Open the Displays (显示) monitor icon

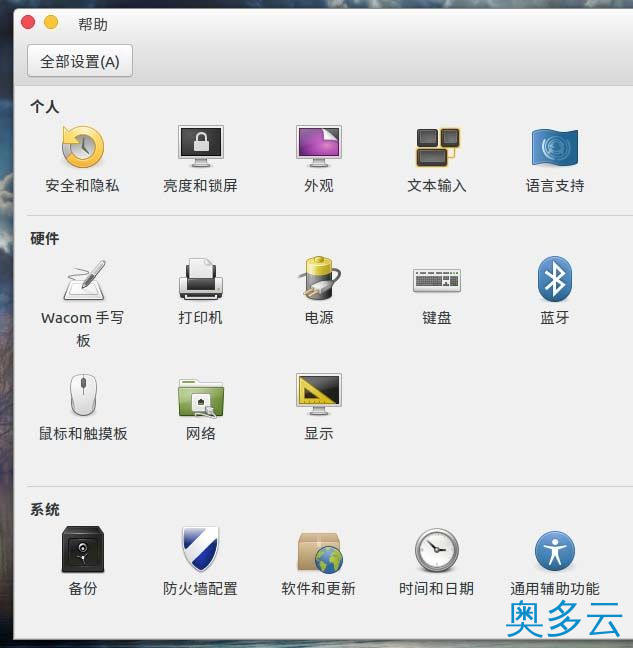[x=319, y=394]
